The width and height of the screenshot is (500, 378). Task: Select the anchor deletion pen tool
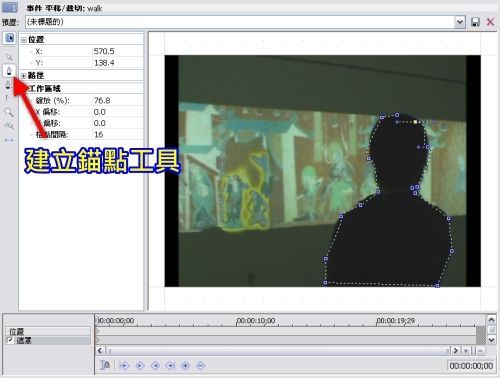[8, 85]
